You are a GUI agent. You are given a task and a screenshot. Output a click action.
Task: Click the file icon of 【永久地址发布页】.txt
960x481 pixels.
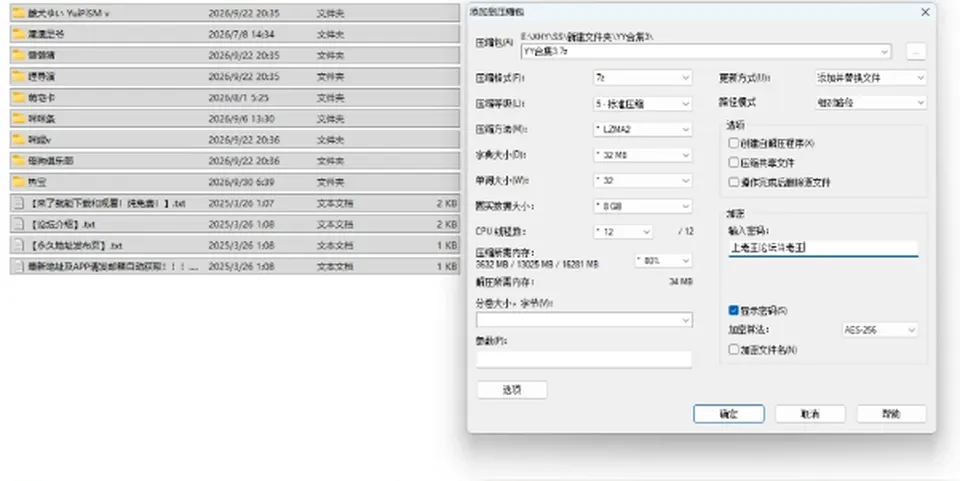click(x=19, y=245)
